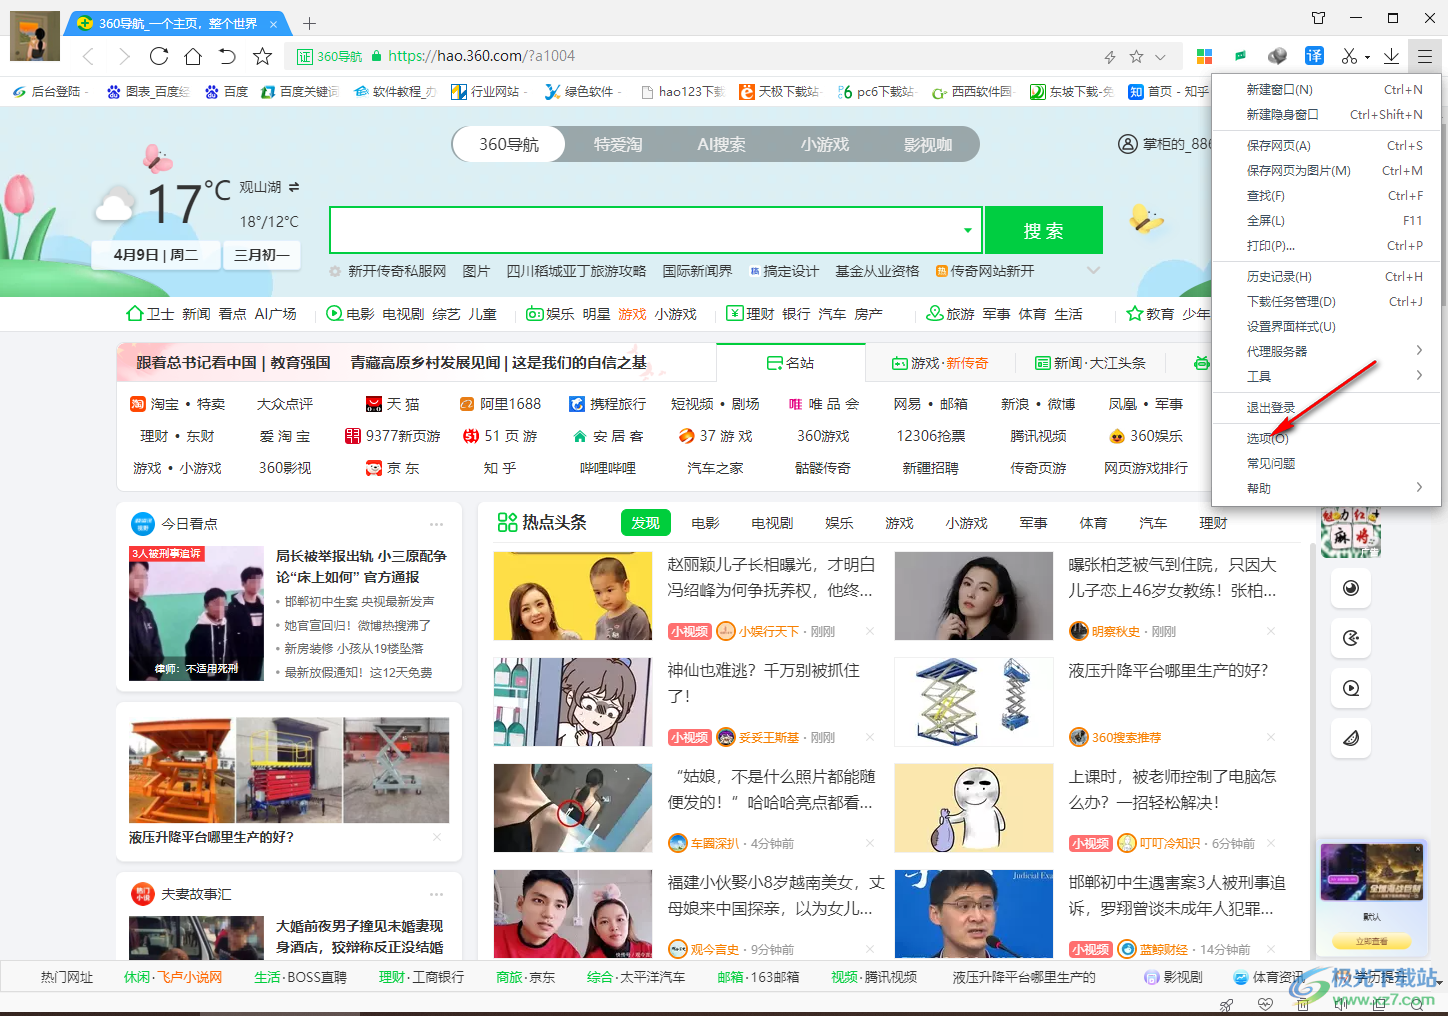The width and height of the screenshot is (1448, 1016).
Task: Click the pac-man game icon in the sidebar
Action: [1351, 638]
